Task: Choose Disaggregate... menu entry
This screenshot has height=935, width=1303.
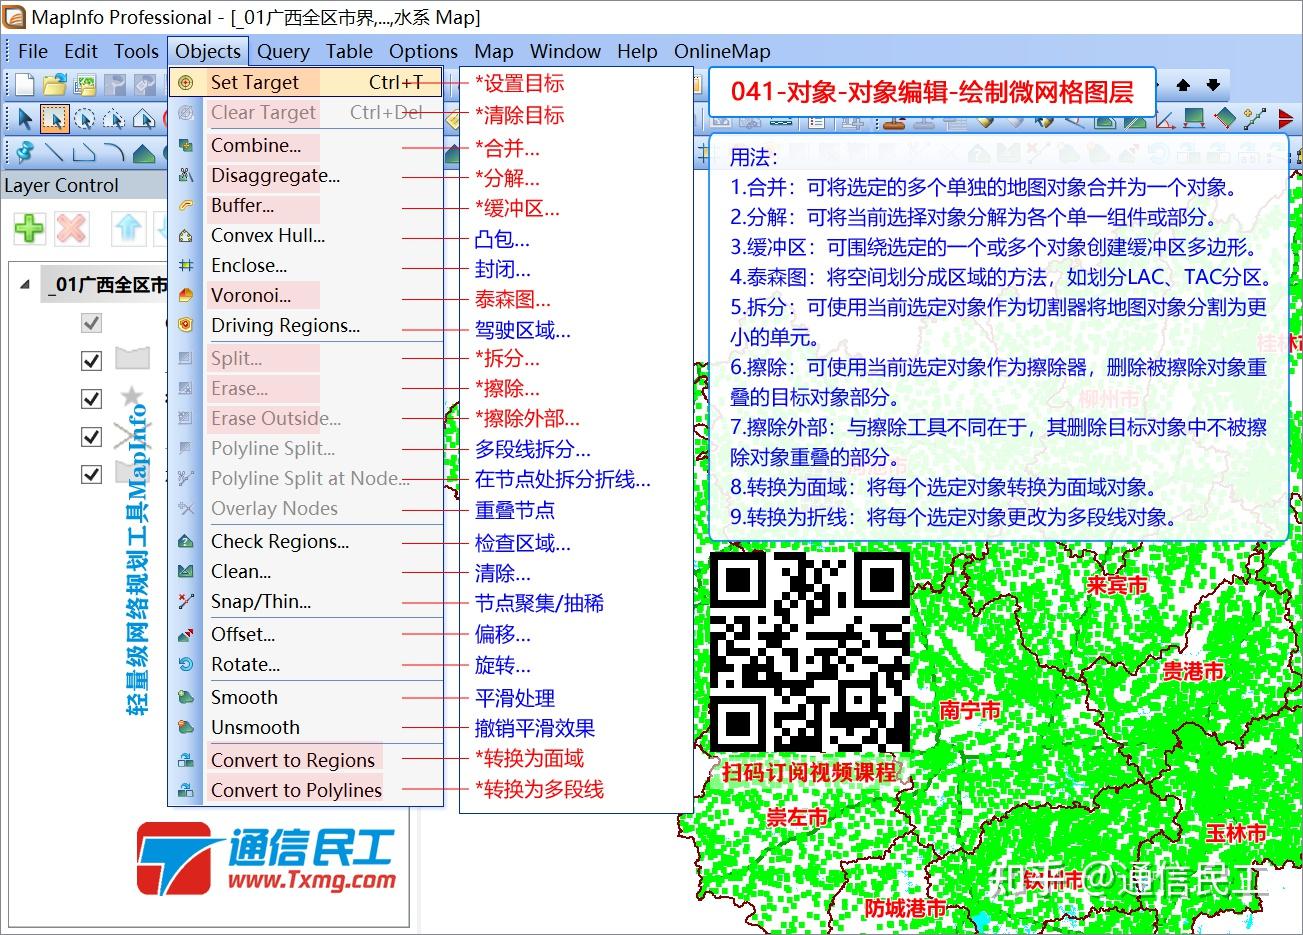Action: [x=306, y=175]
